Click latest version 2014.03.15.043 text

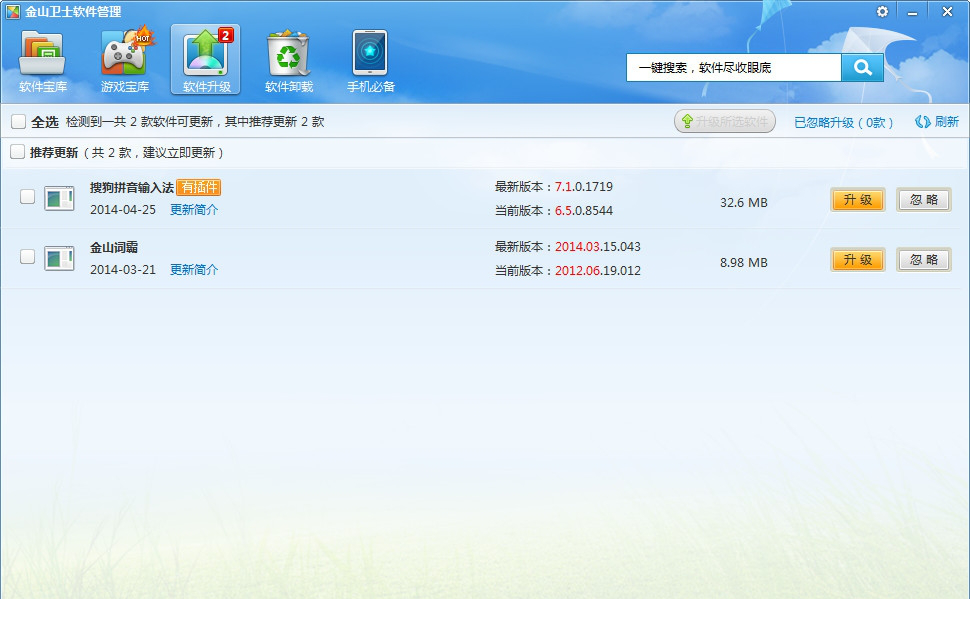(598, 247)
